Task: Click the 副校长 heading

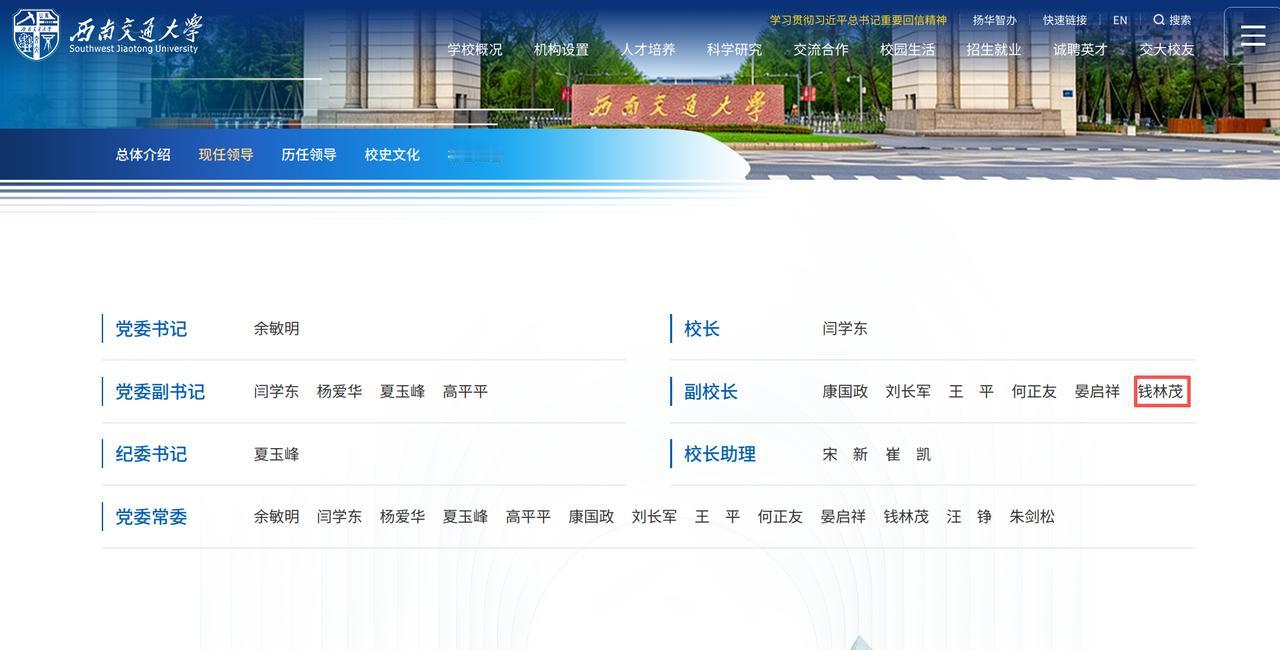Action: point(711,392)
